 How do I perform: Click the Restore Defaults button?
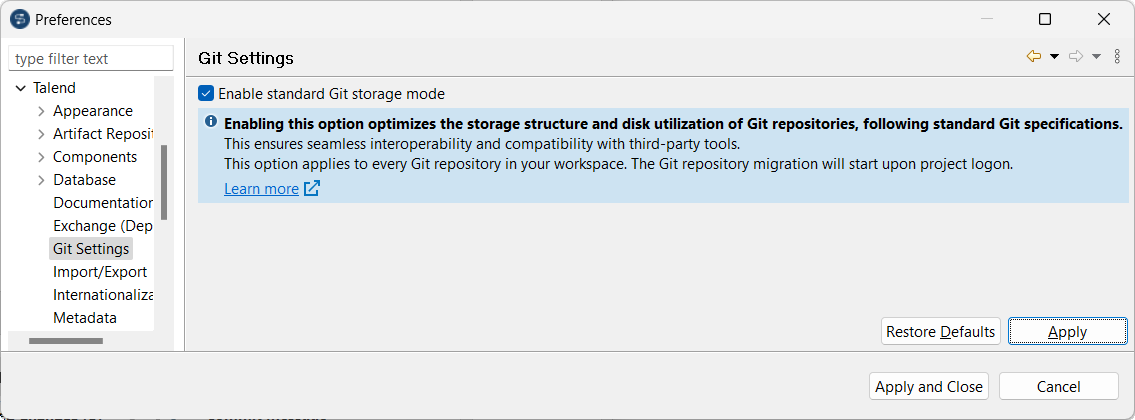coord(940,332)
